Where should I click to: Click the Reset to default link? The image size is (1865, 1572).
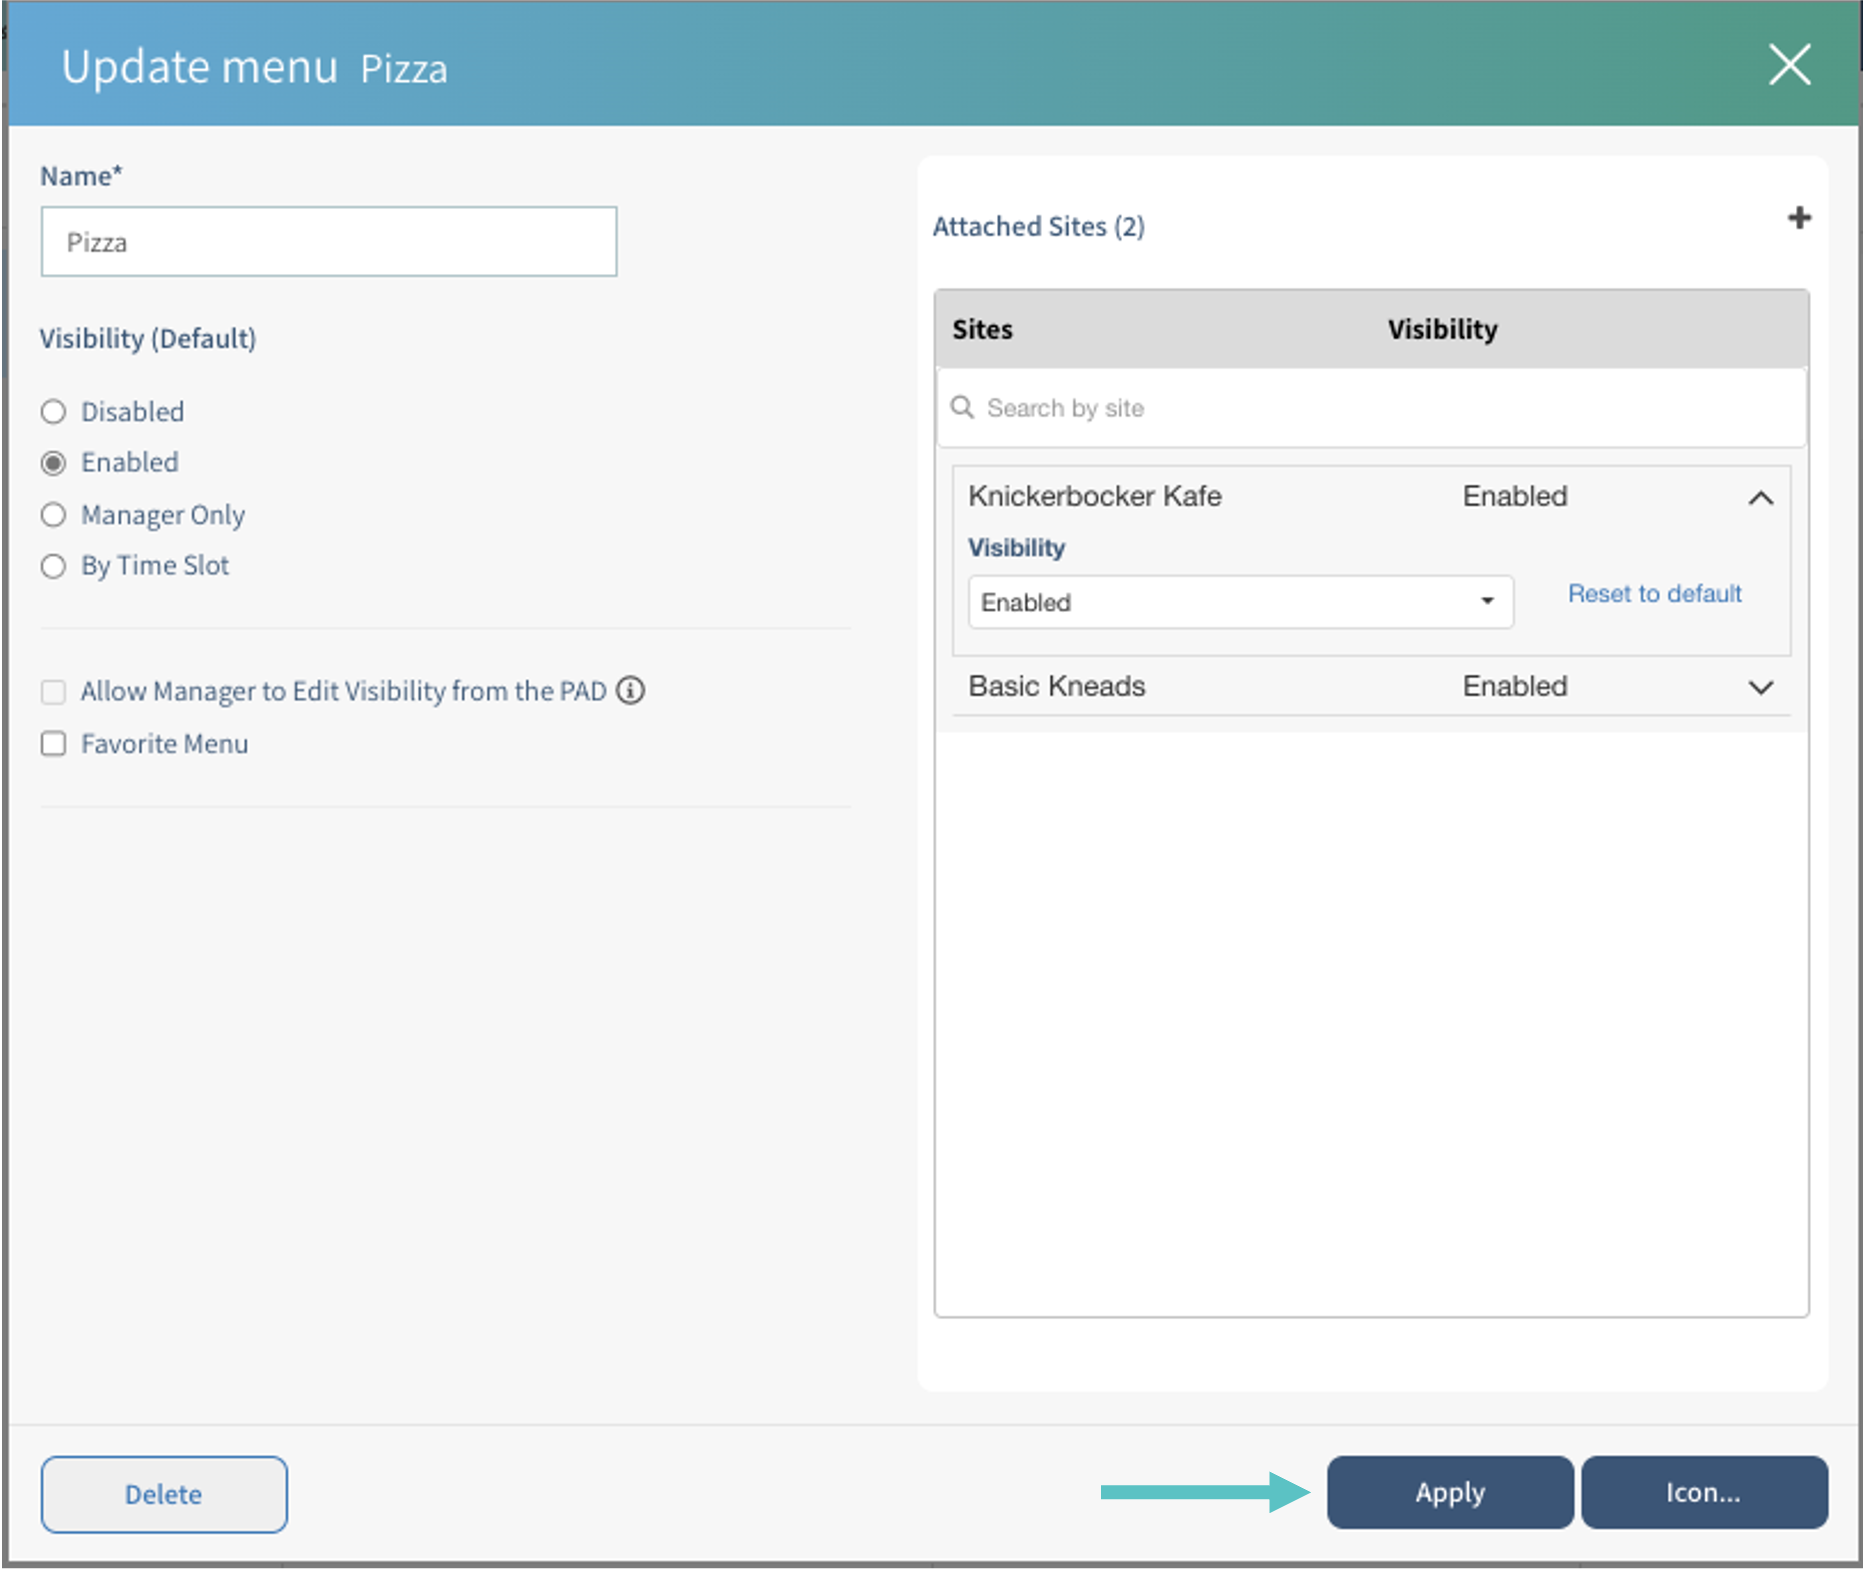point(1654,594)
